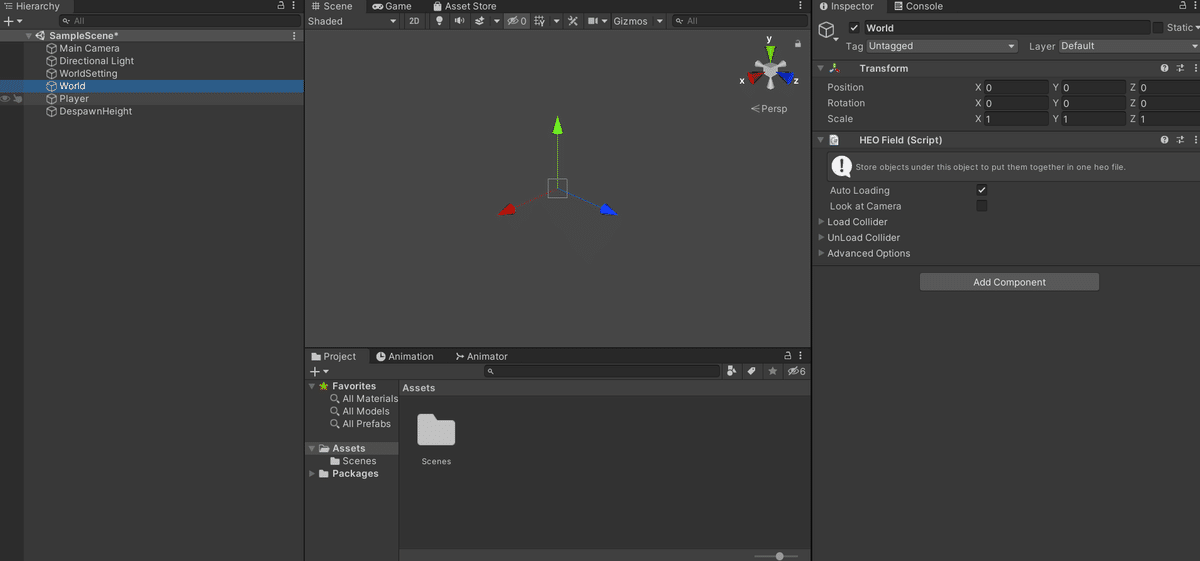Click the Add Component button
The image size is (1200, 561).
pos(1009,282)
